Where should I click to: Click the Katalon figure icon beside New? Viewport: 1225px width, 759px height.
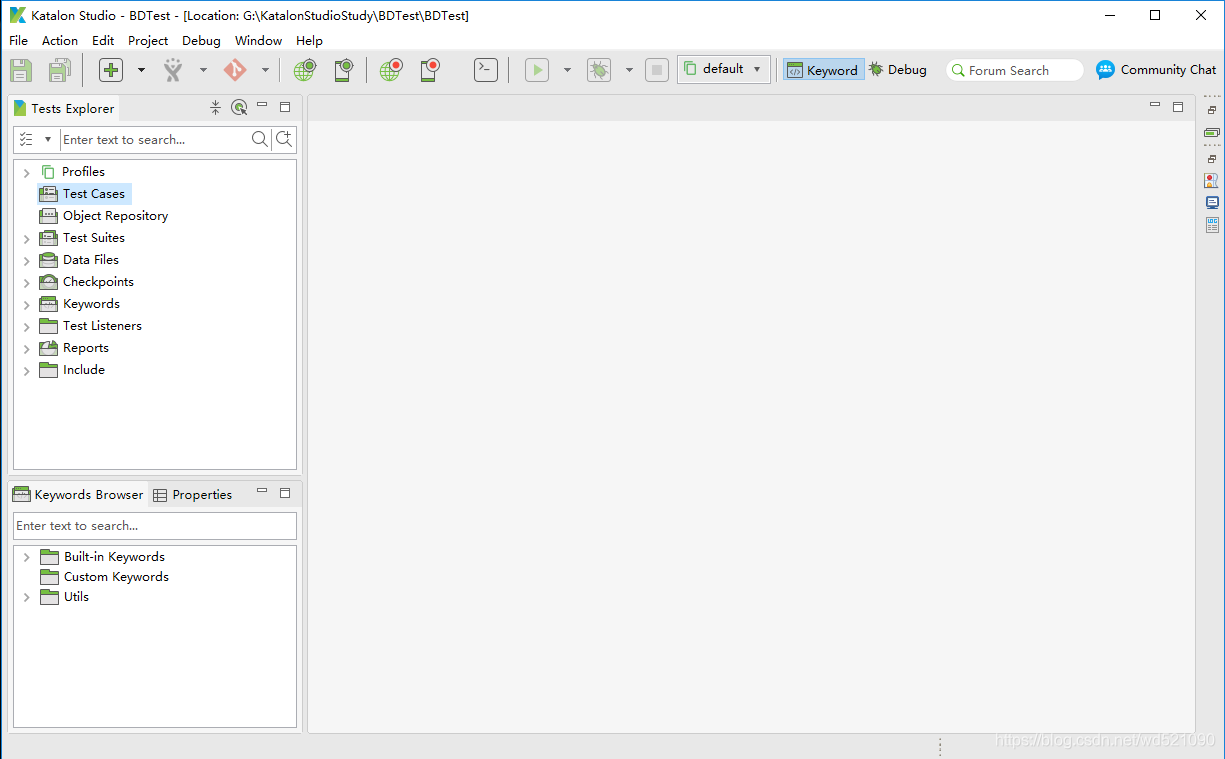click(173, 70)
